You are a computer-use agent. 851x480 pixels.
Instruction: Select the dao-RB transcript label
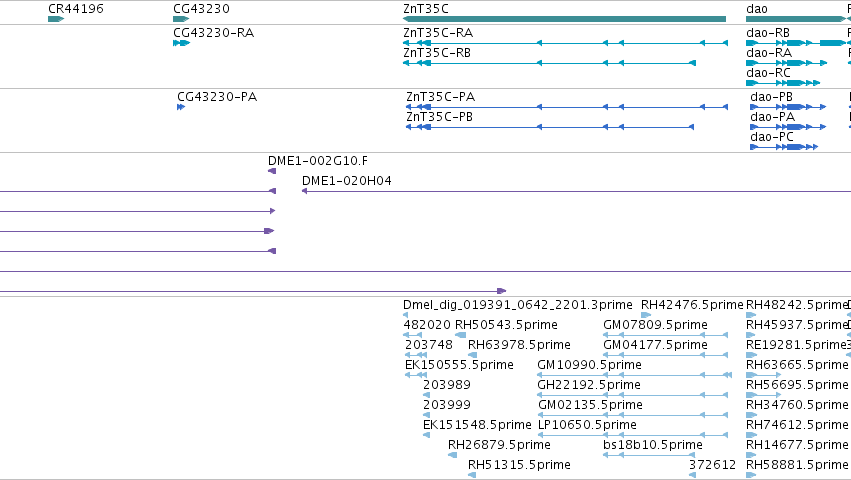coord(768,33)
